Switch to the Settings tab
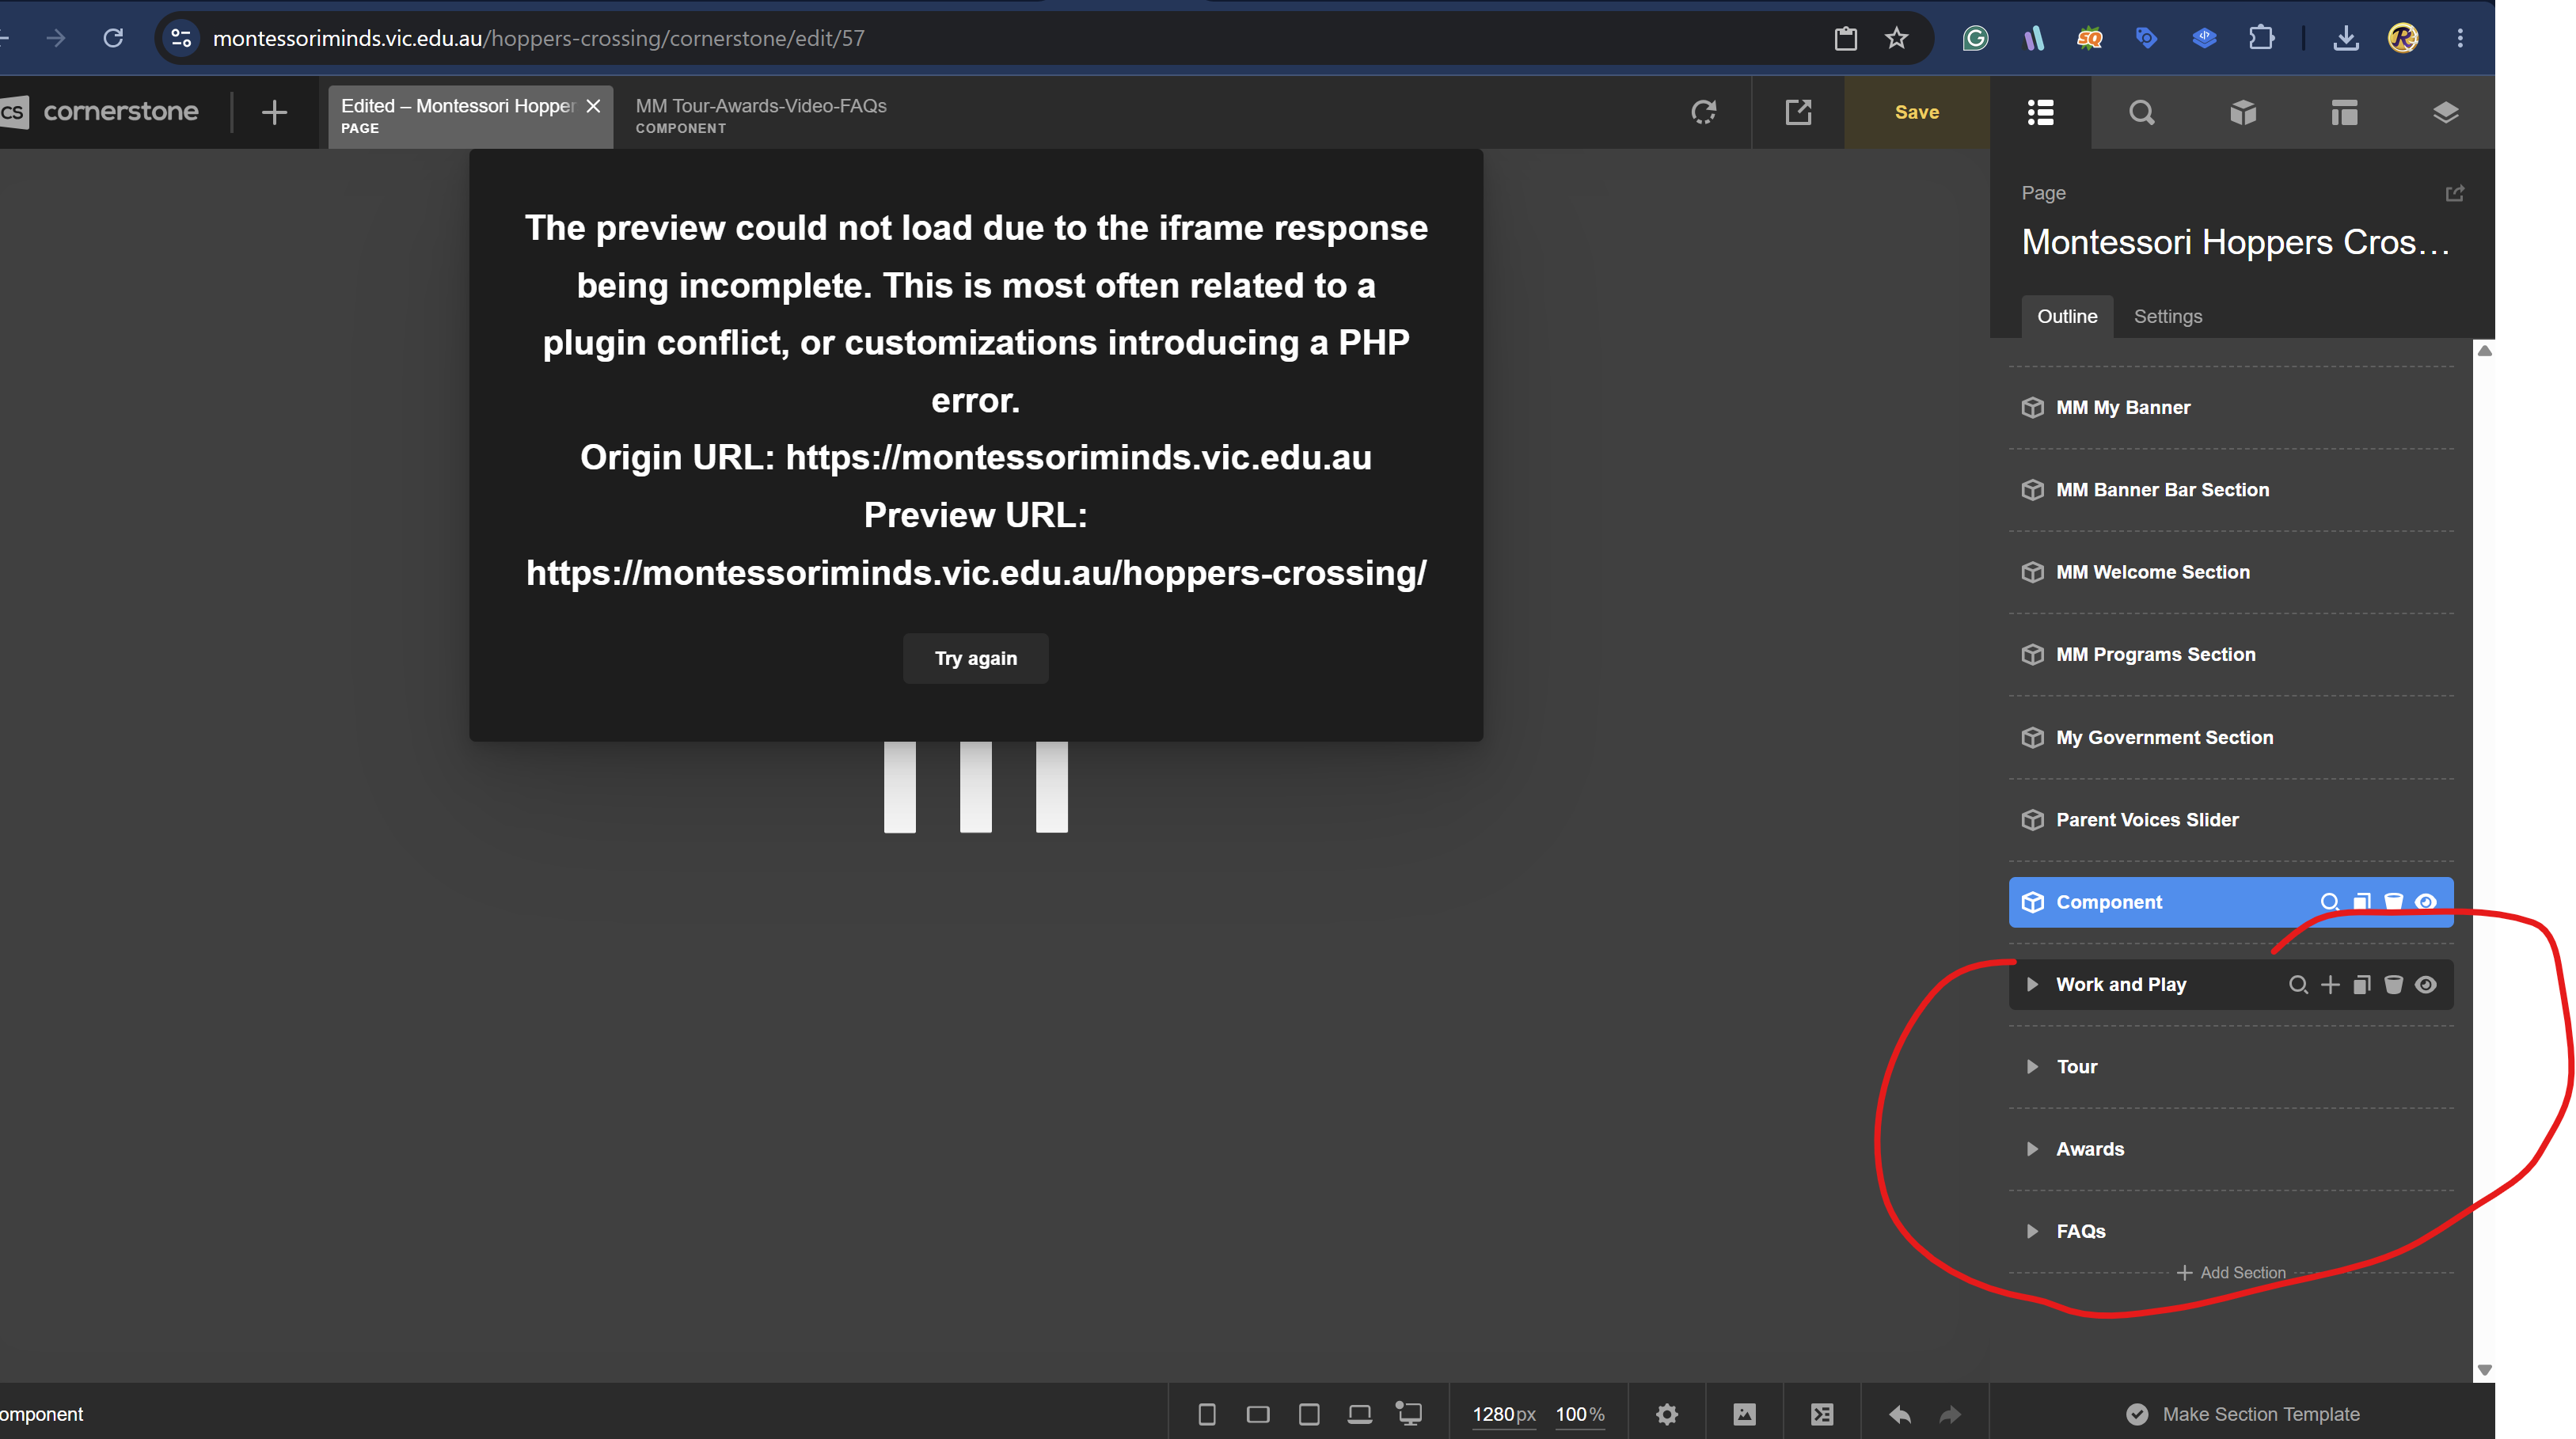This screenshot has height=1439, width=2576. 2167,316
